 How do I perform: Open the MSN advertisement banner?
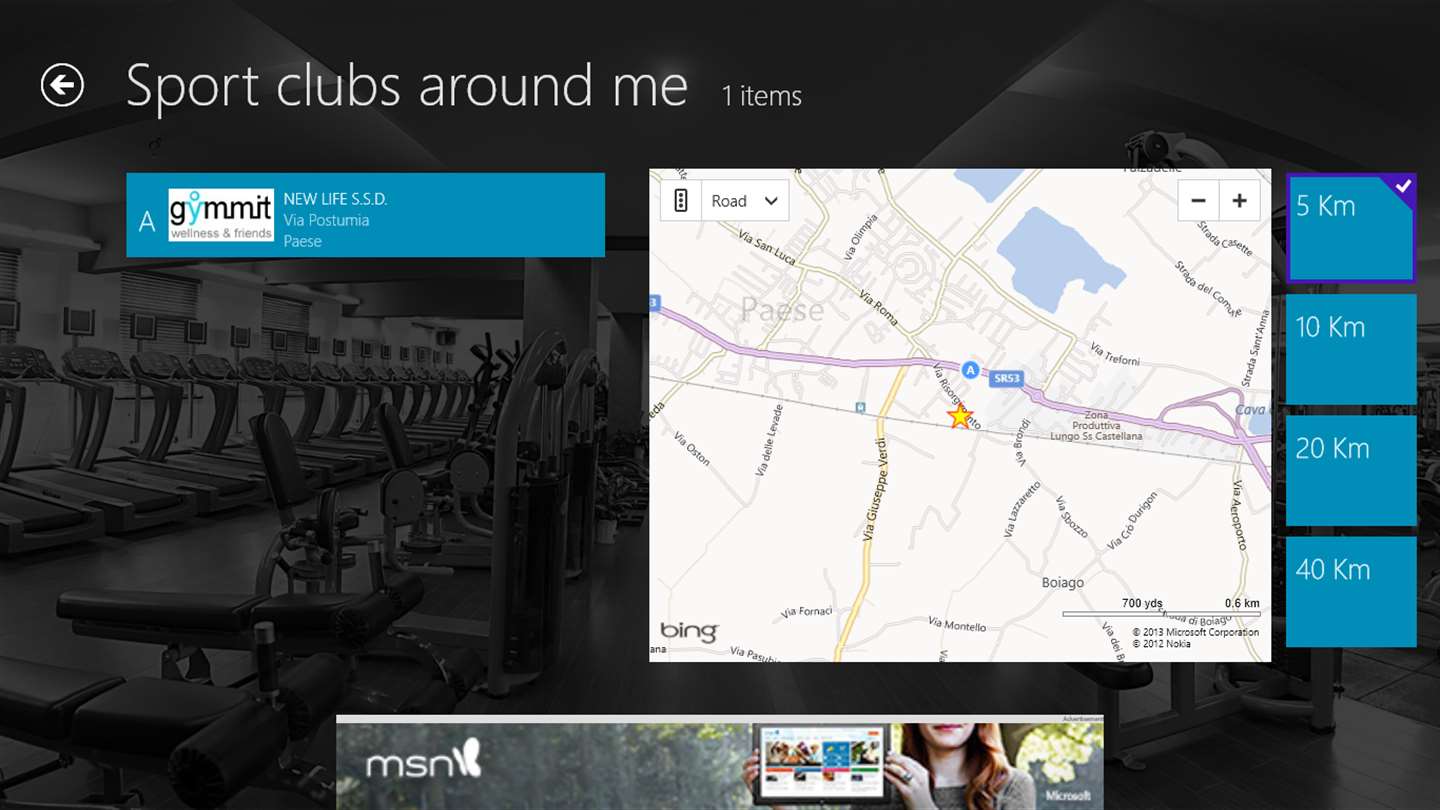pos(720,762)
